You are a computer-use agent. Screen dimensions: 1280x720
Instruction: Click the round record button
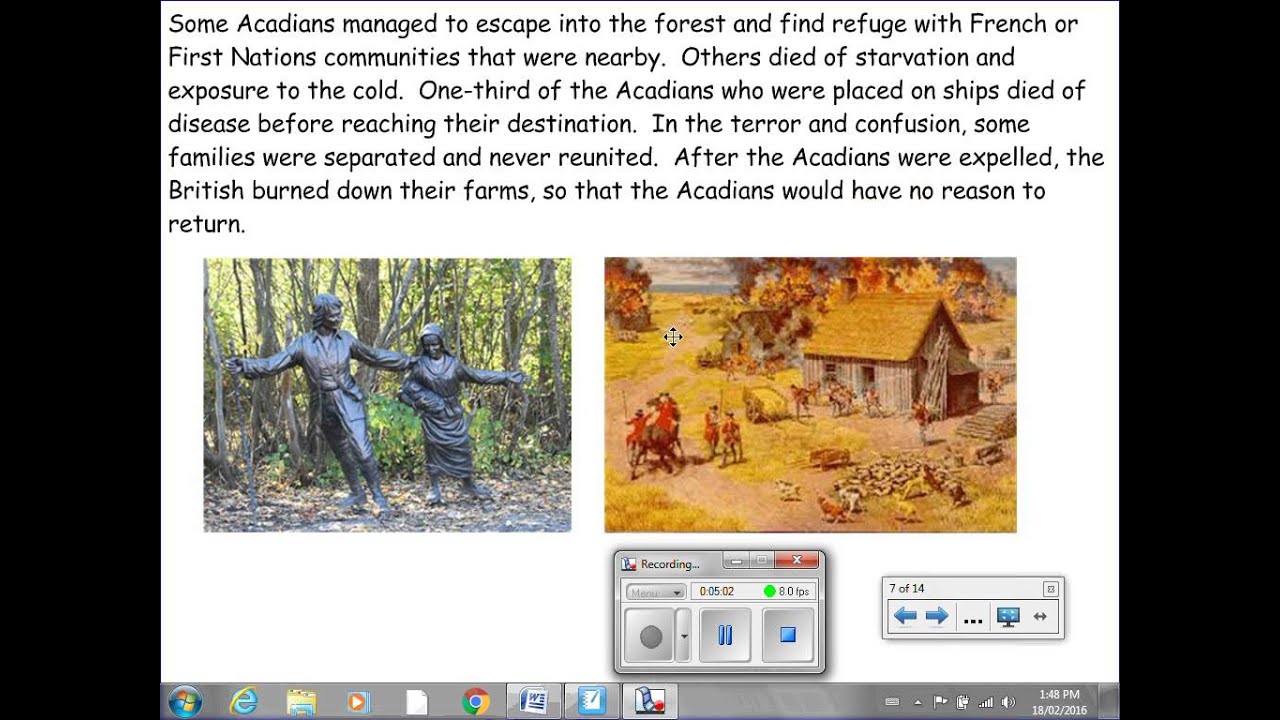[x=651, y=636]
